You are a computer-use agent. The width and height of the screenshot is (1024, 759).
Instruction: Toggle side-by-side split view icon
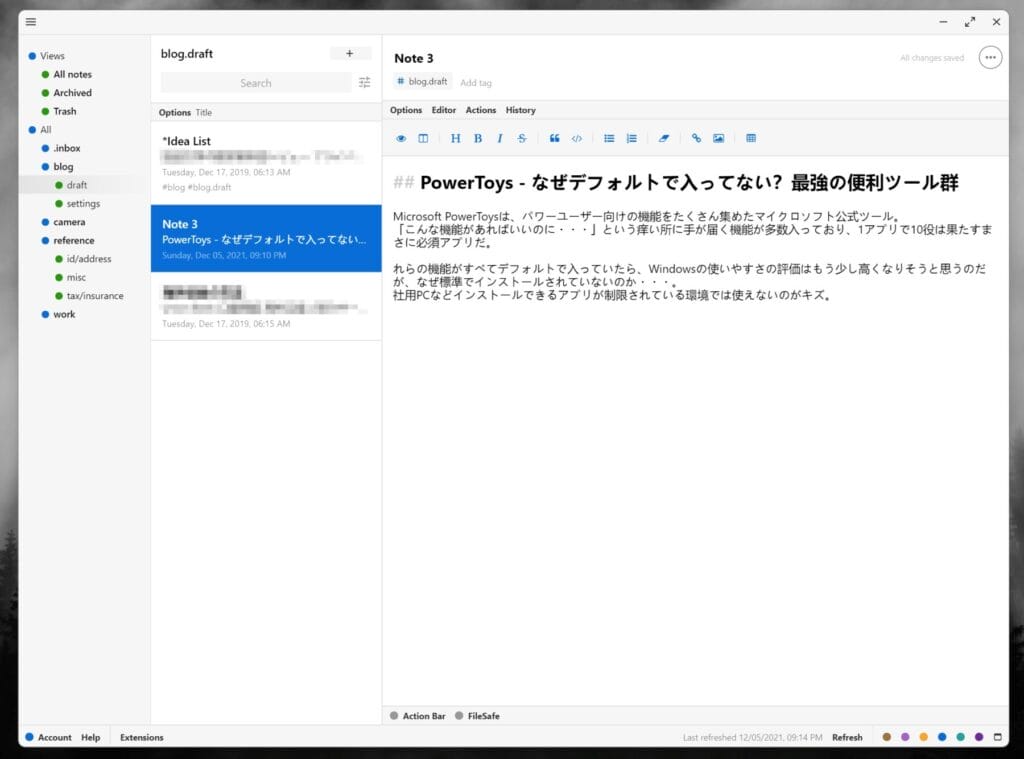pyautogui.click(x=423, y=138)
